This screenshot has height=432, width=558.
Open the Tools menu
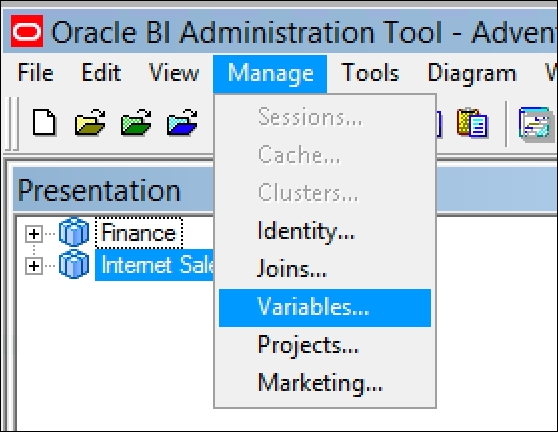(x=370, y=73)
